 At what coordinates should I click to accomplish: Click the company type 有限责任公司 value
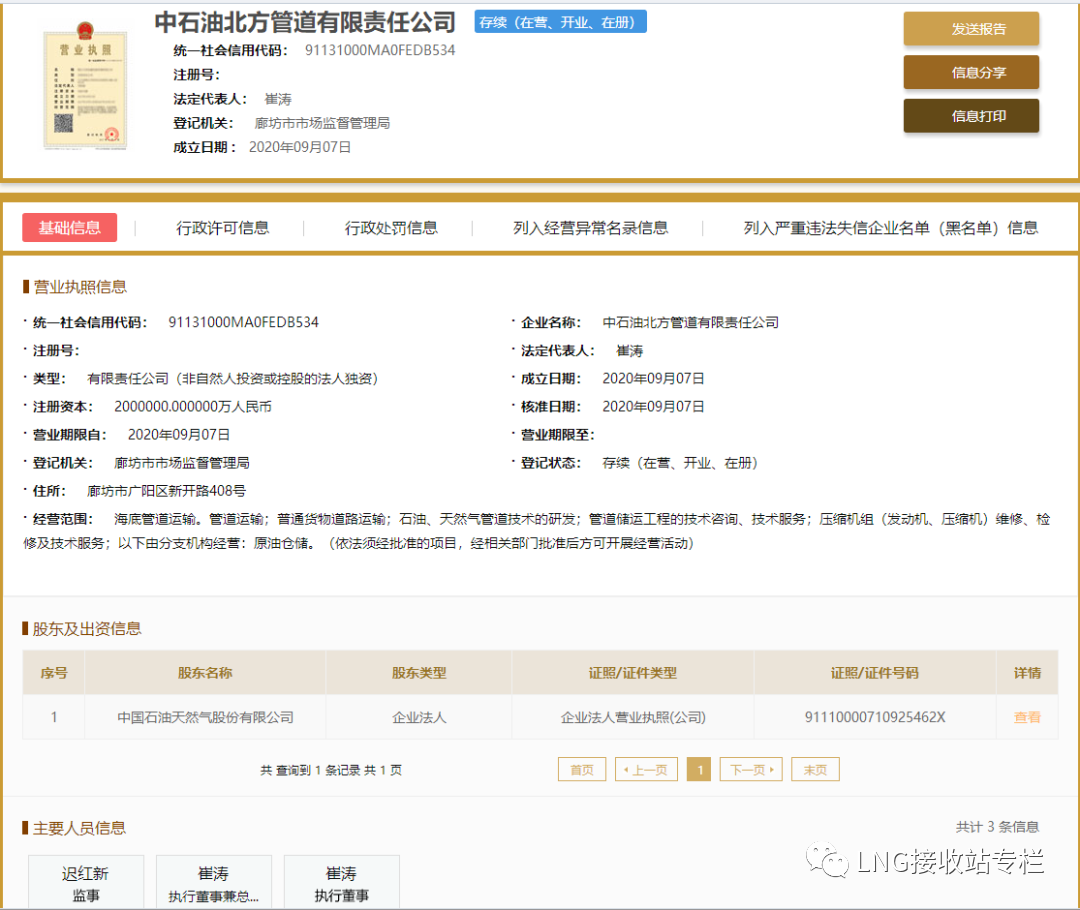pyautogui.click(x=233, y=379)
